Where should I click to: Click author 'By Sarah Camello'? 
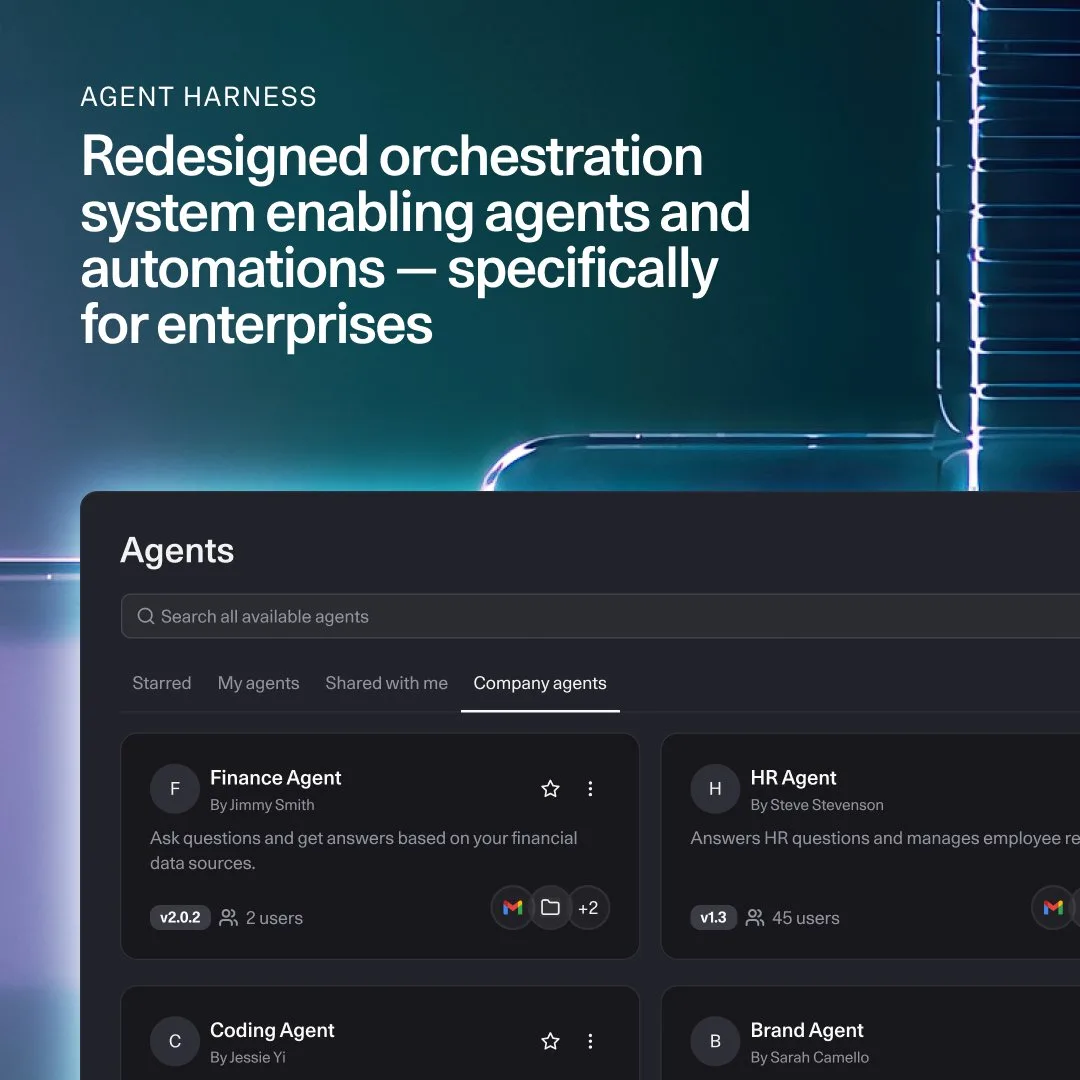point(809,1057)
